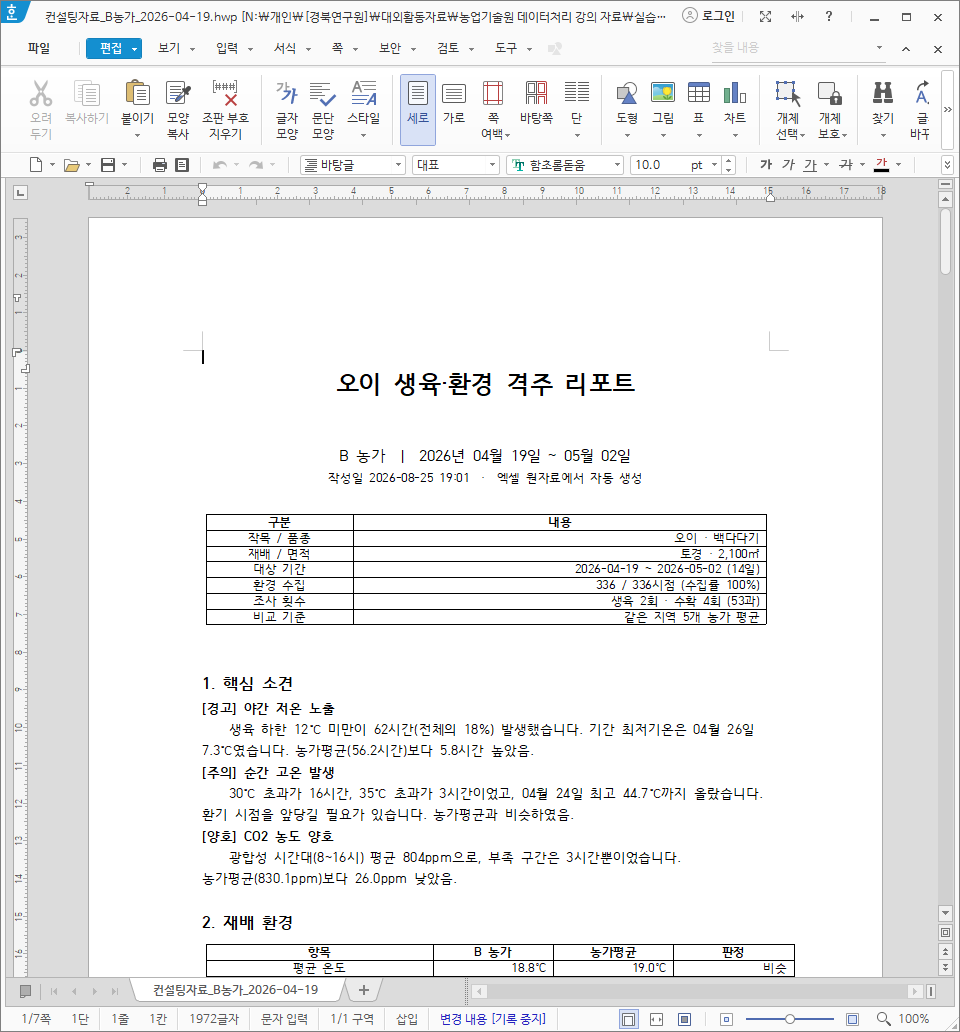Click the add new document tab plus button

364,989
